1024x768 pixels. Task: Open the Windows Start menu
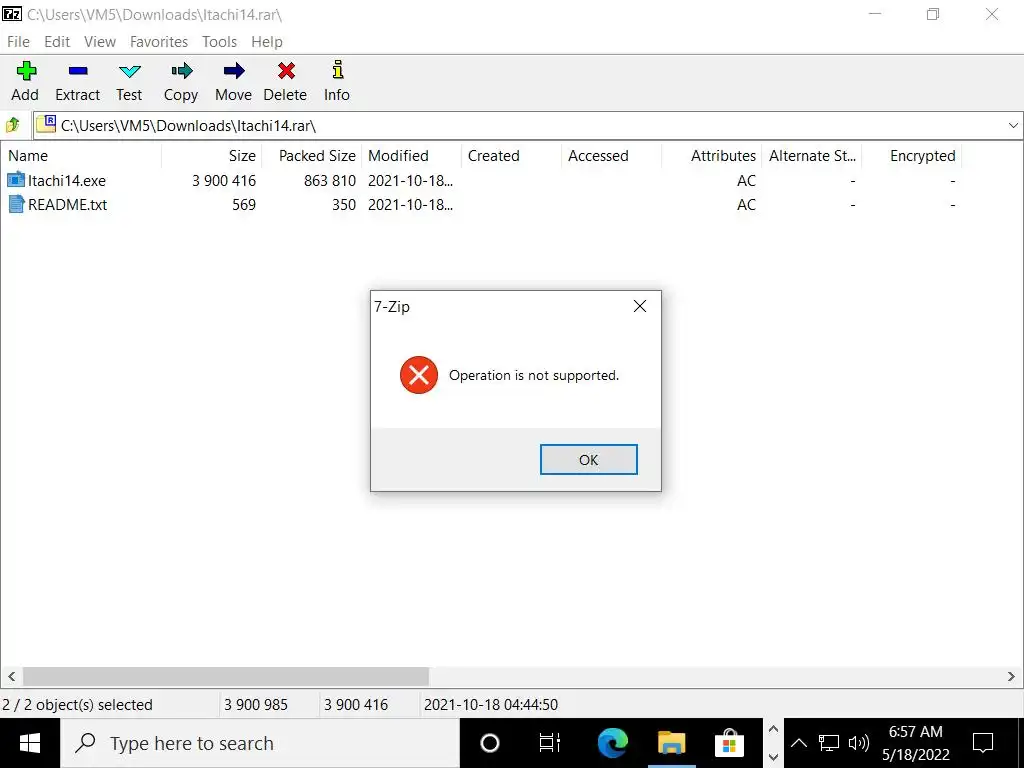(x=29, y=743)
